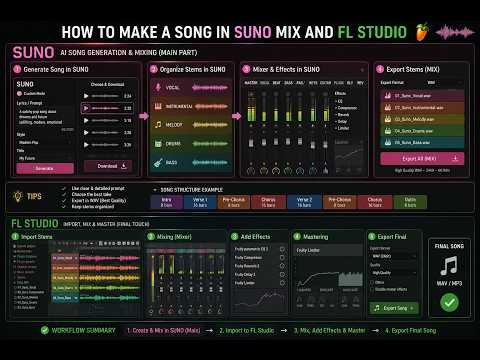
Task: Click the TIPS lightbulb icon
Action: coord(18,196)
